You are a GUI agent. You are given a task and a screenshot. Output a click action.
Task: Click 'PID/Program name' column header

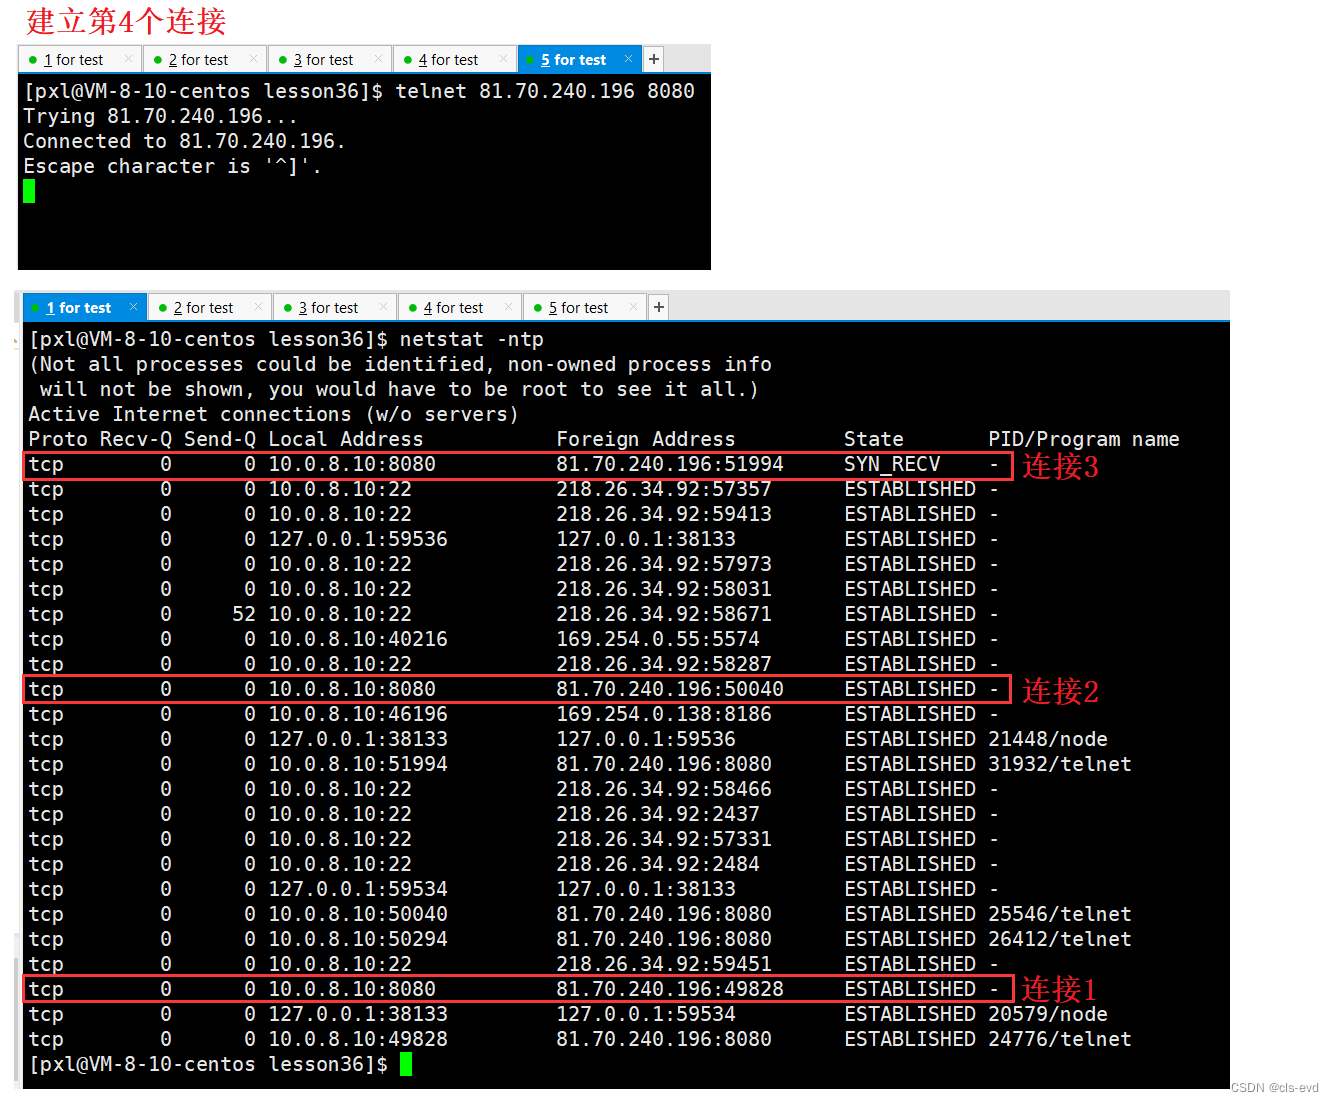coord(1084,439)
